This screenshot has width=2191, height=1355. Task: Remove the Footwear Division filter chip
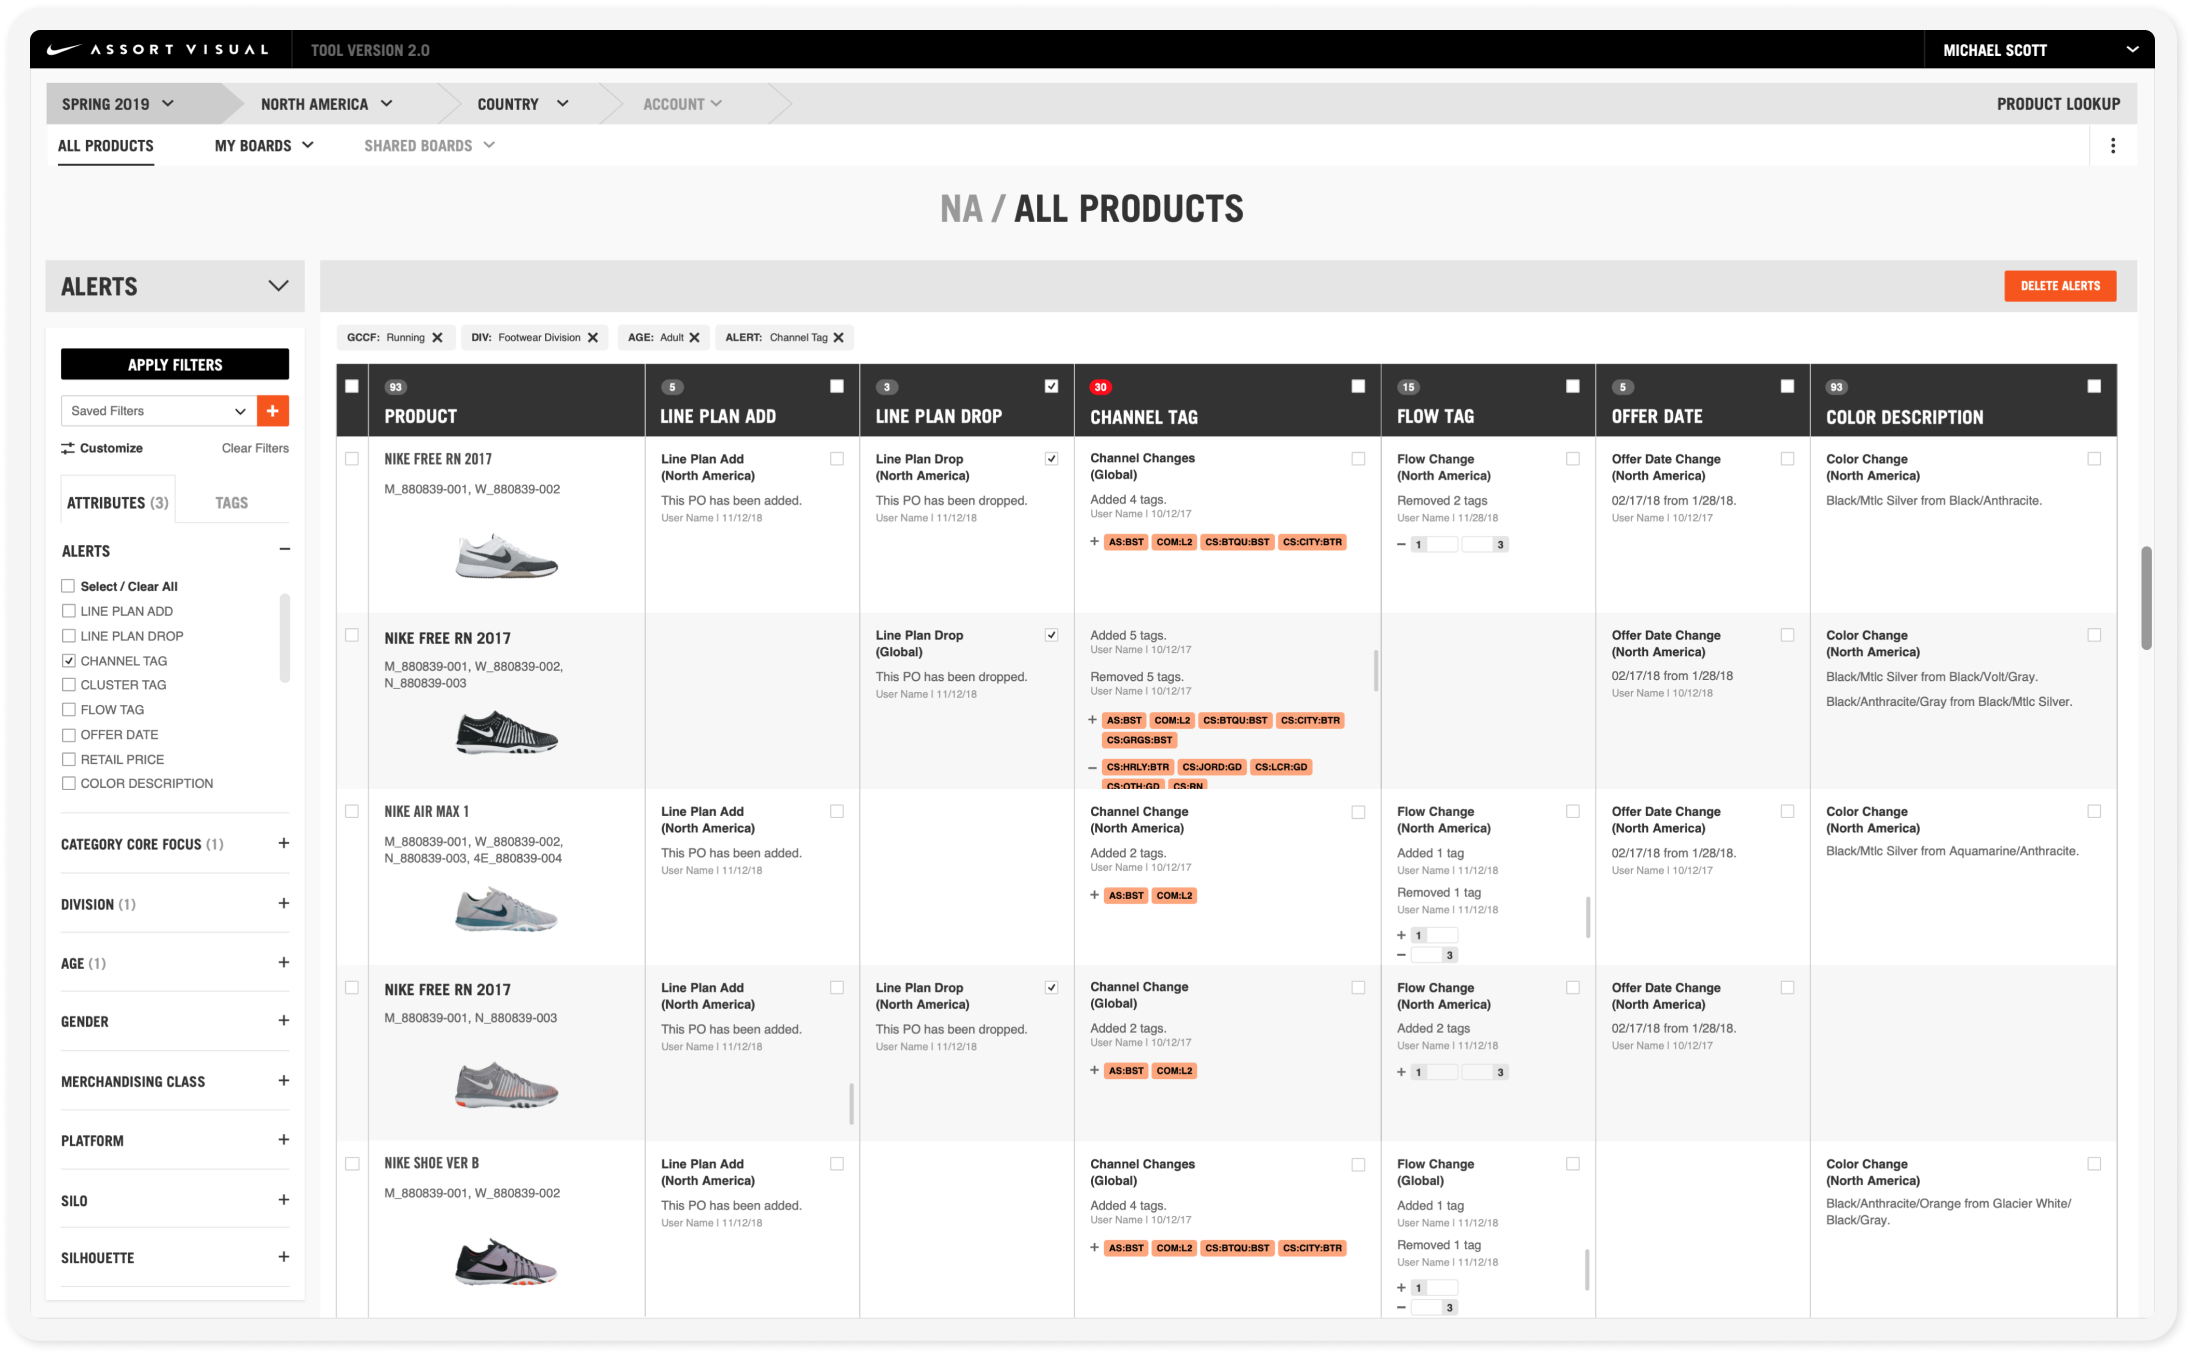click(593, 338)
